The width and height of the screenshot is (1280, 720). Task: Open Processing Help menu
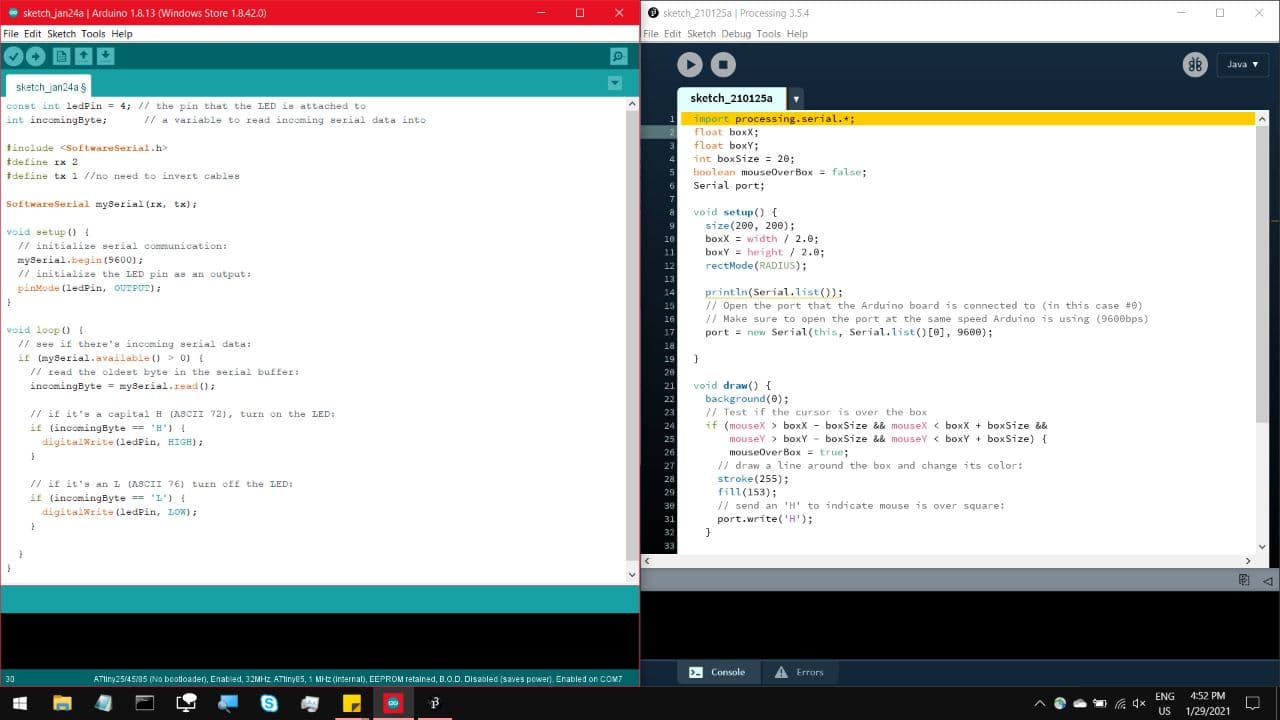tap(797, 34)
